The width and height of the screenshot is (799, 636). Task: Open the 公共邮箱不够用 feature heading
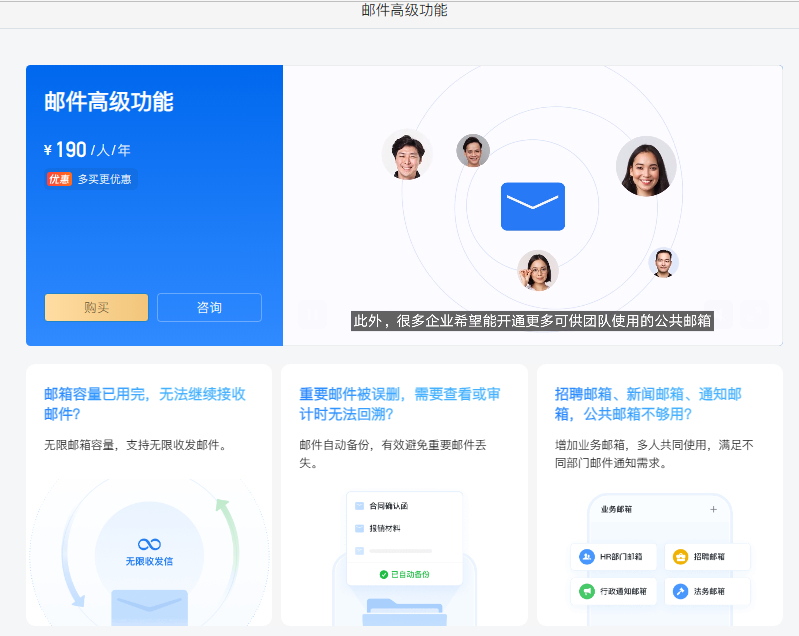tap(648, 403)
